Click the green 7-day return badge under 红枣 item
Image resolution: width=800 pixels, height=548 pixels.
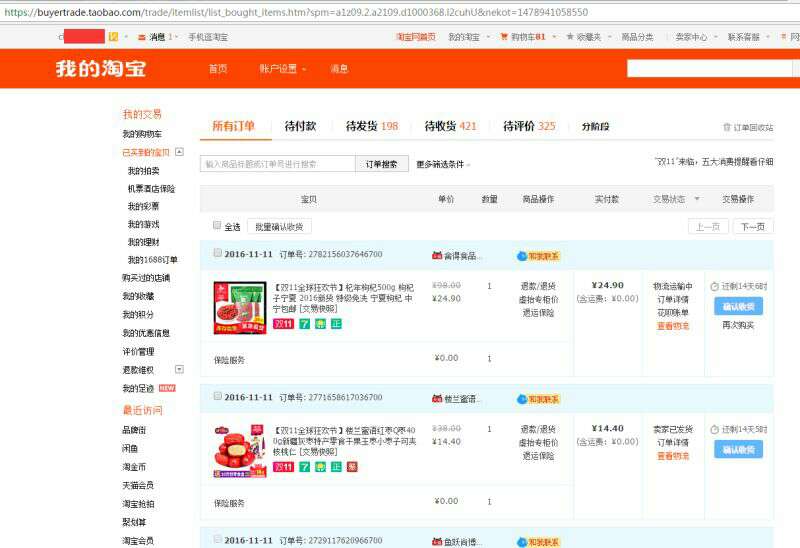click(x=305, y=467)
